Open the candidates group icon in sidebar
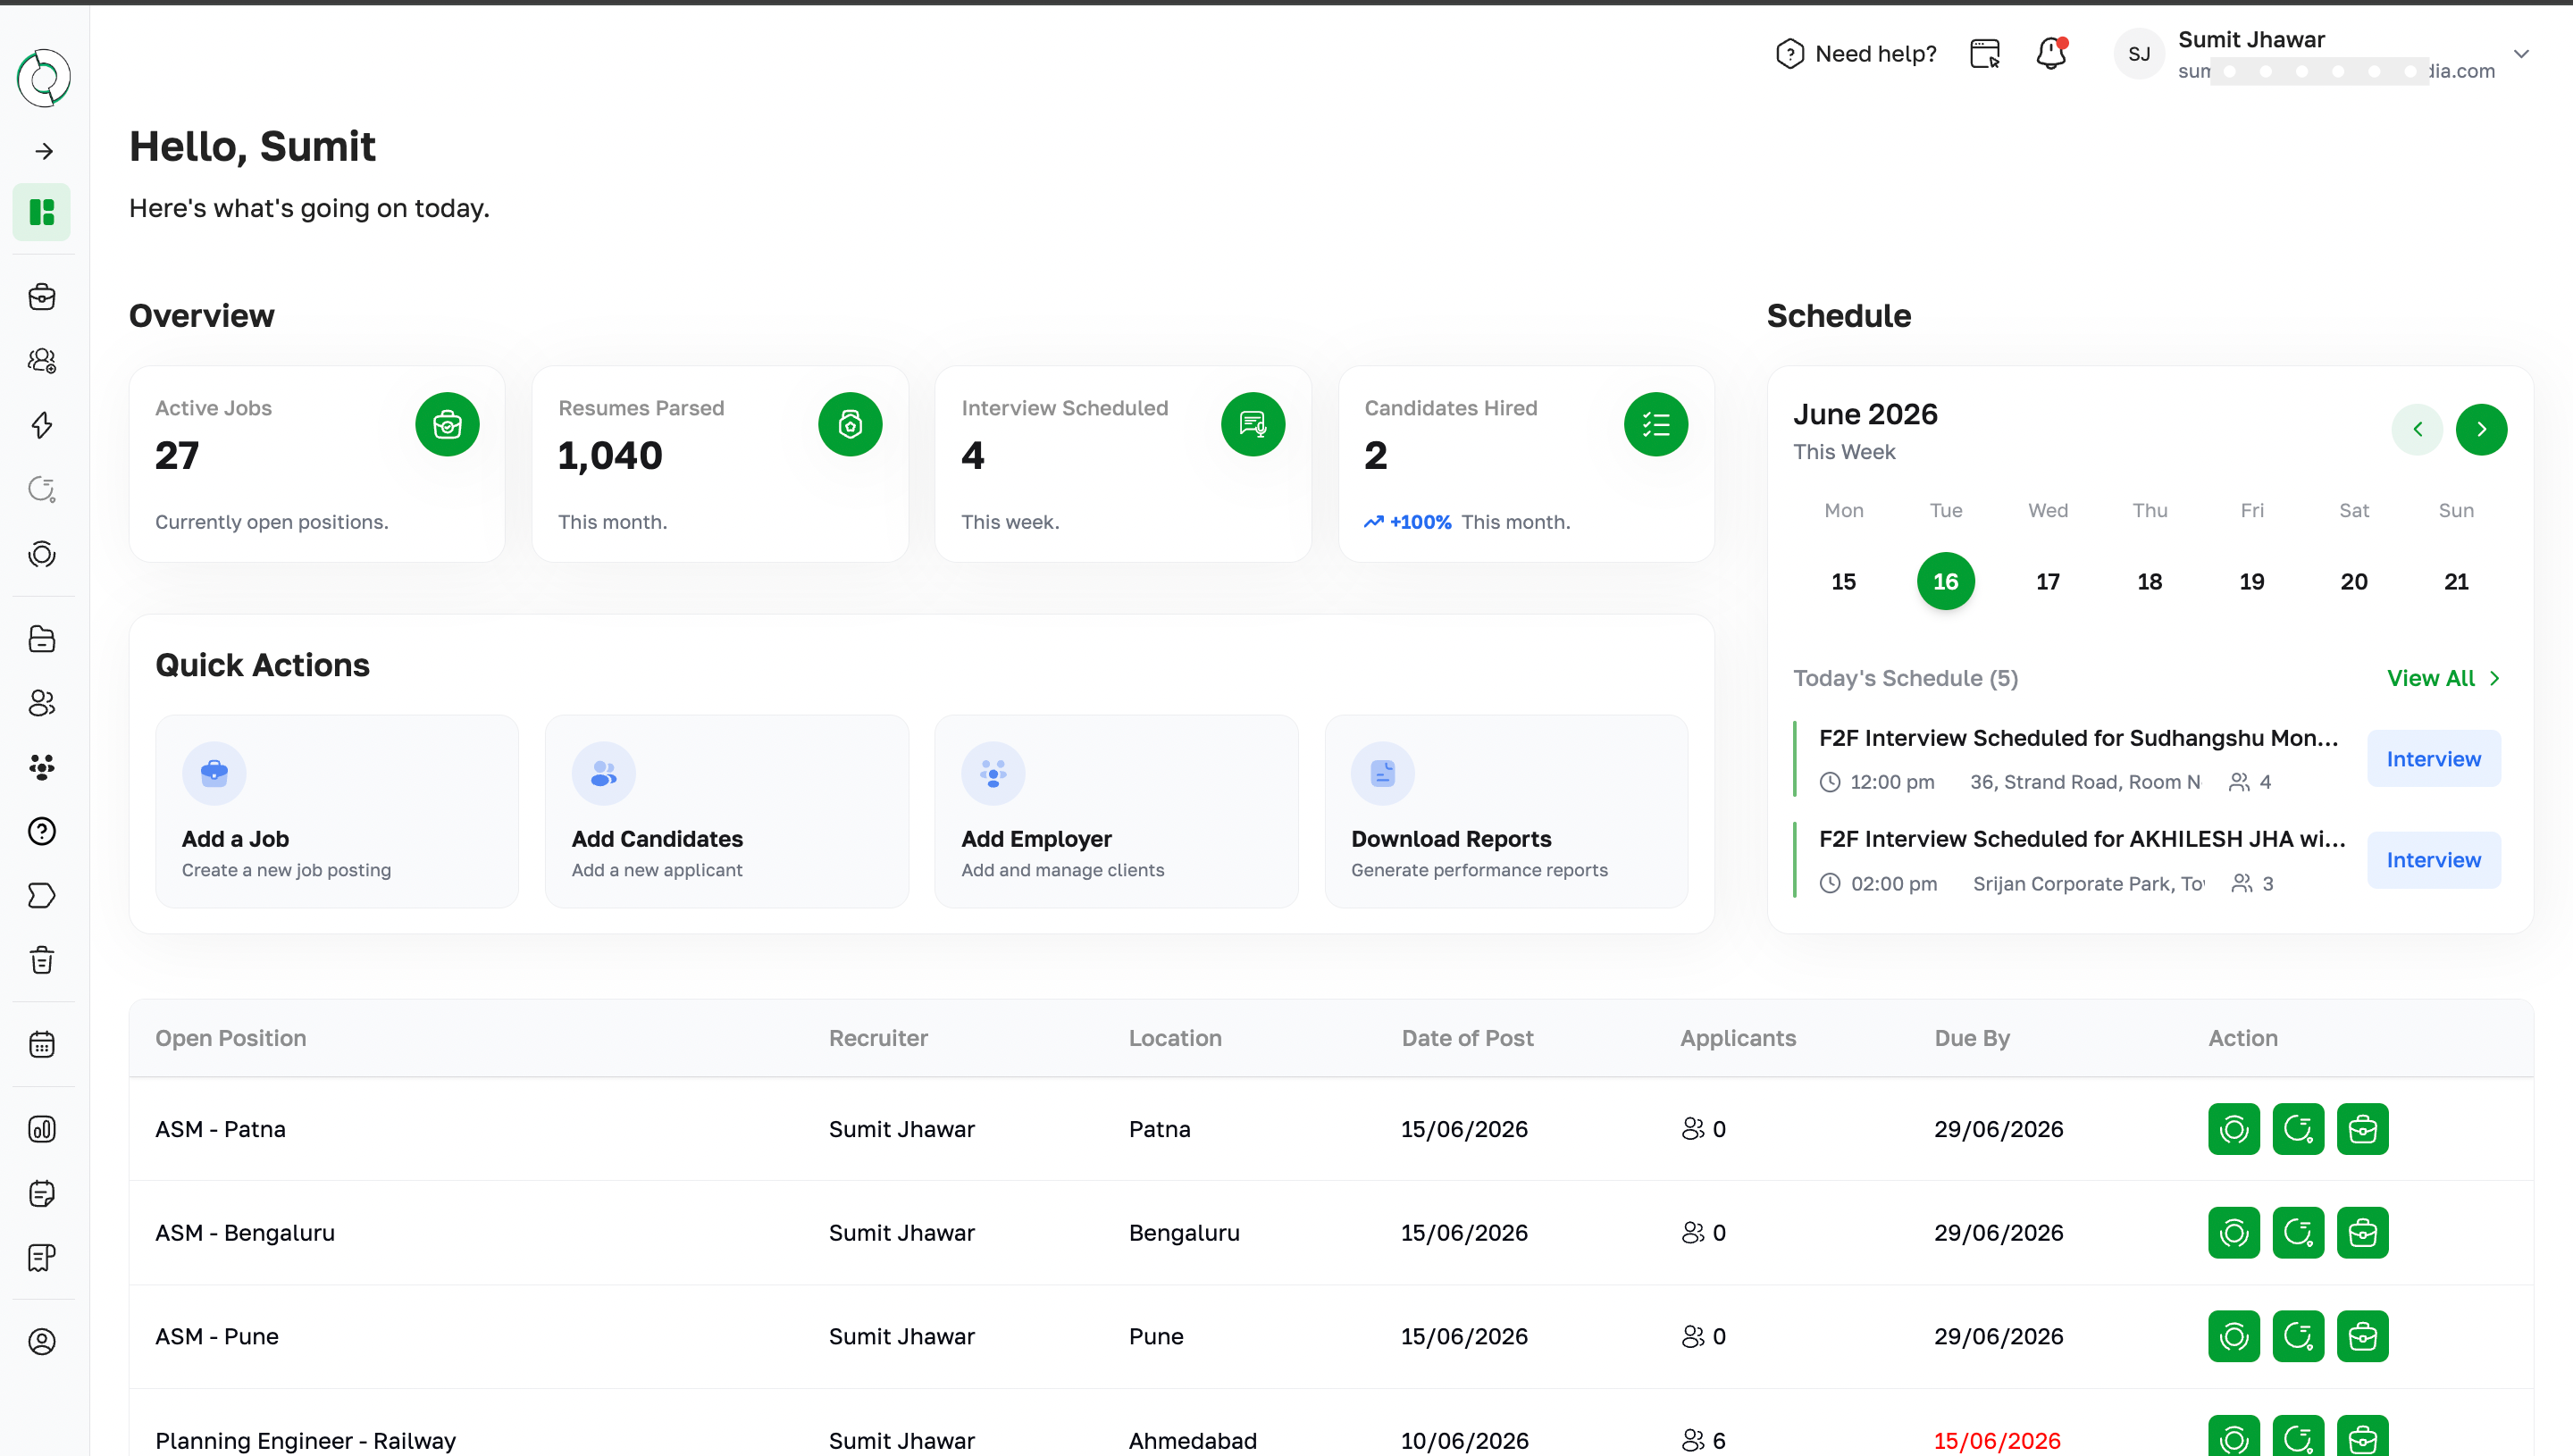 [x=42, y=361]
